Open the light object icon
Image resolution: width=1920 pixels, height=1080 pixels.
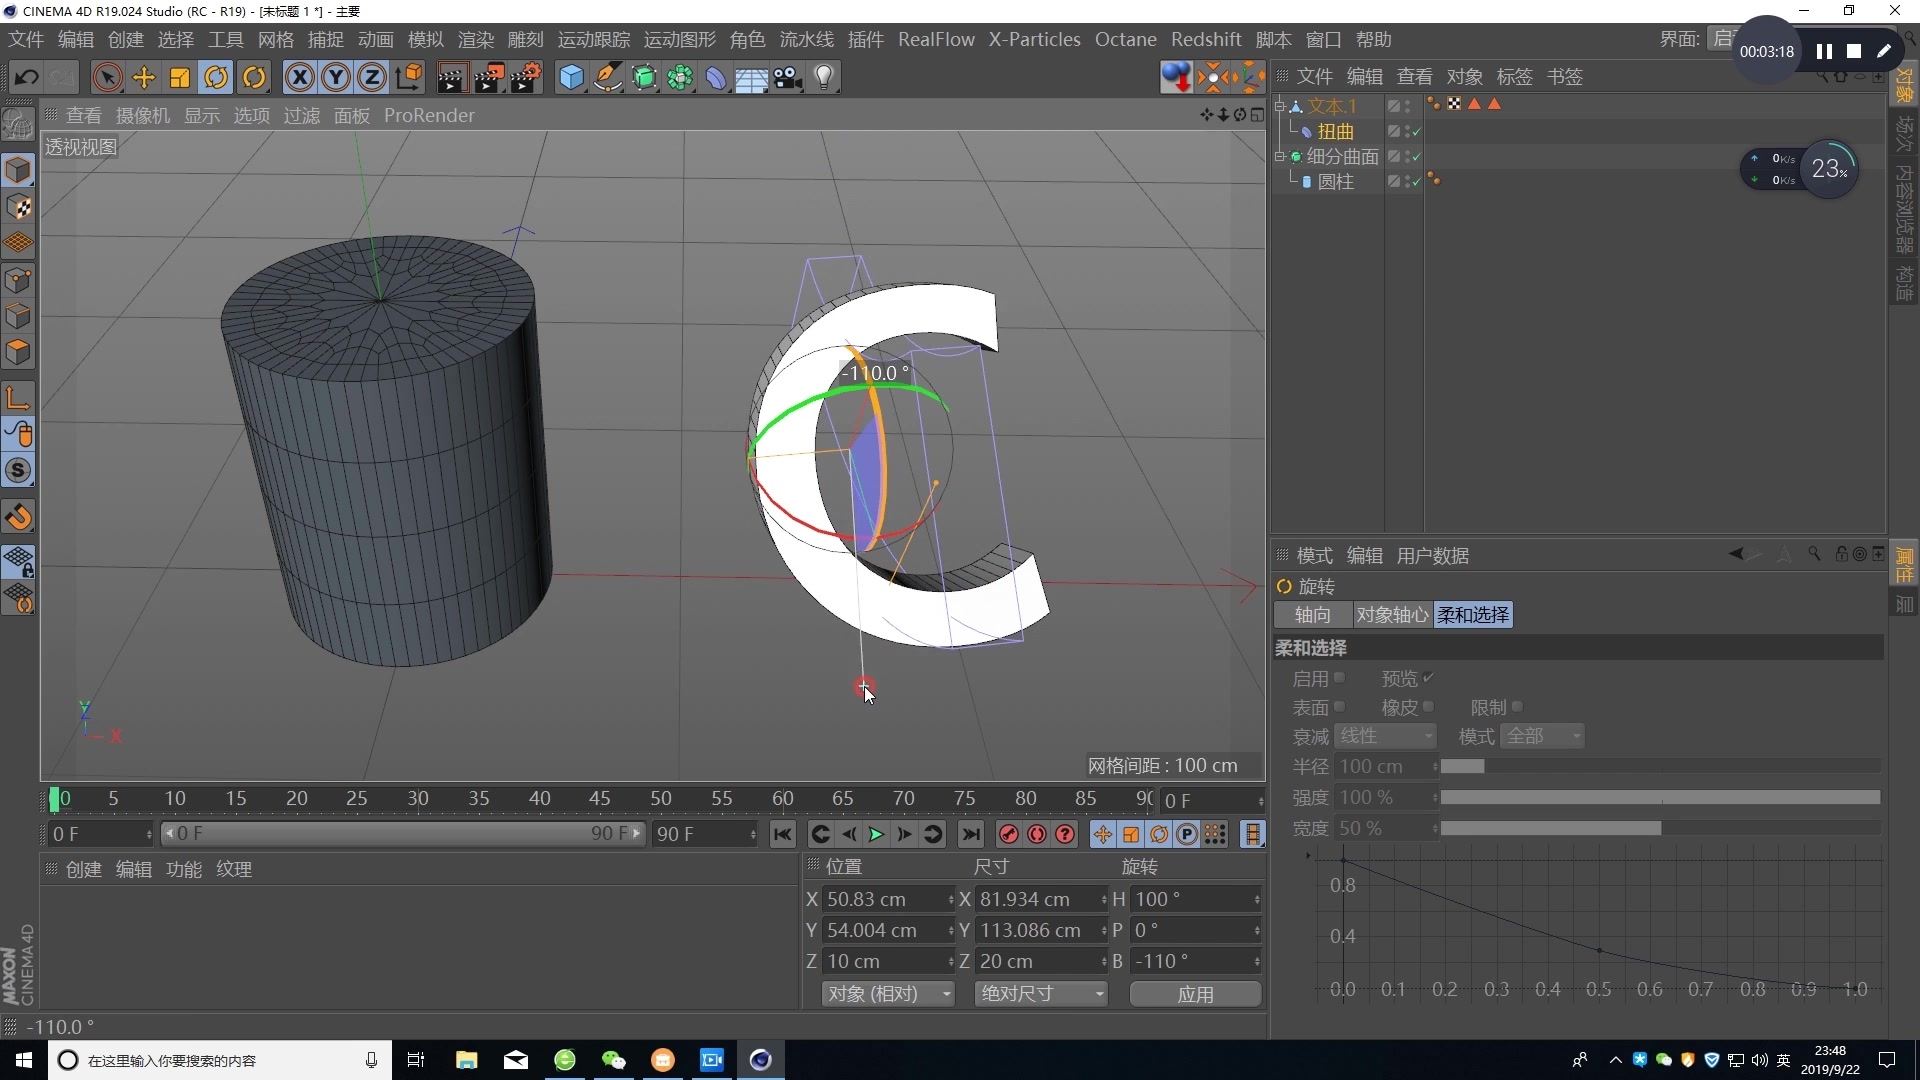(x=824, y=77)
